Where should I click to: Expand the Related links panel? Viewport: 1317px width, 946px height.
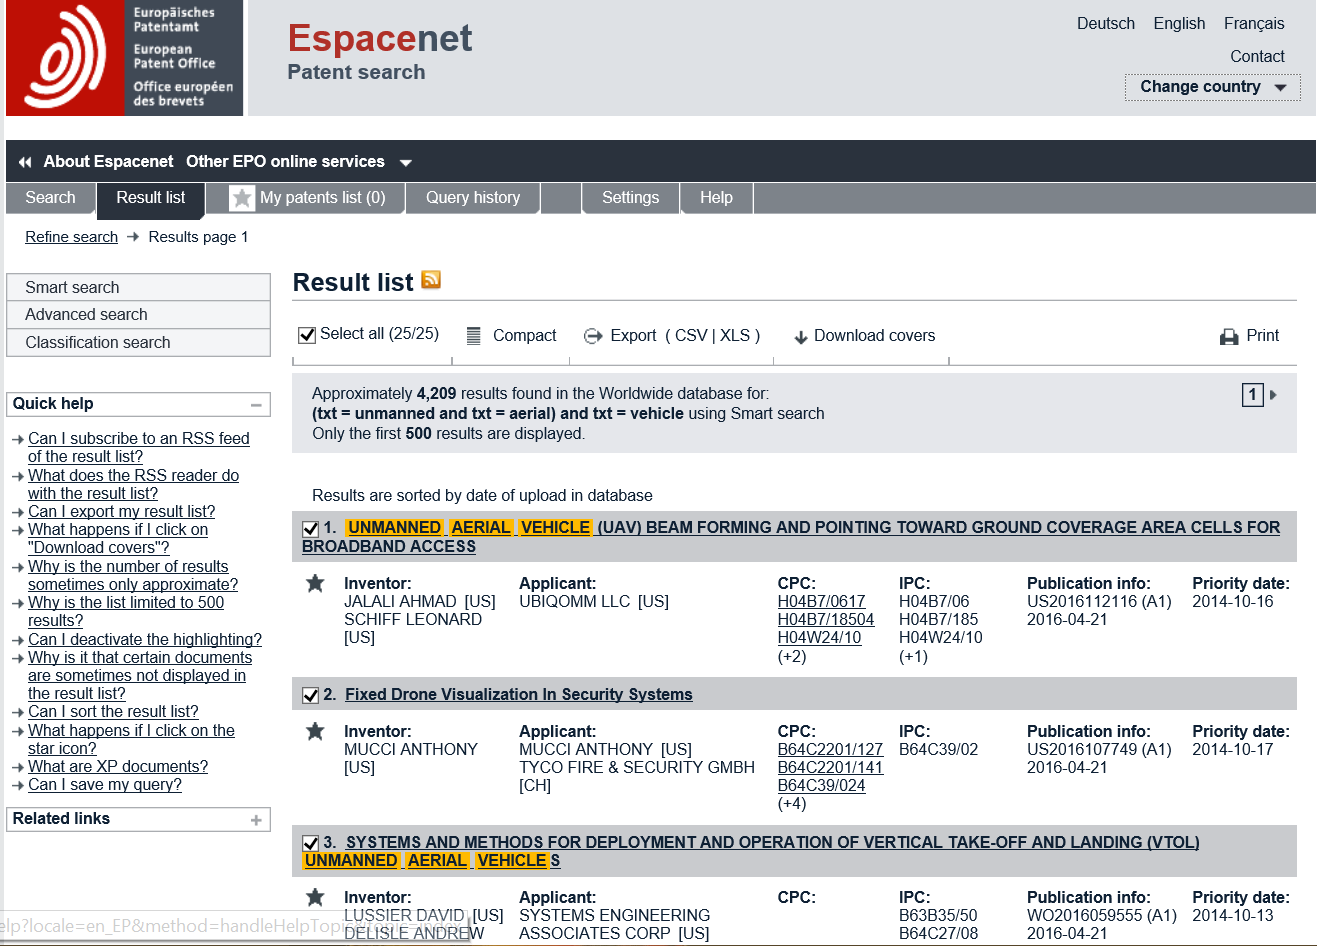[x=256, y=820]
